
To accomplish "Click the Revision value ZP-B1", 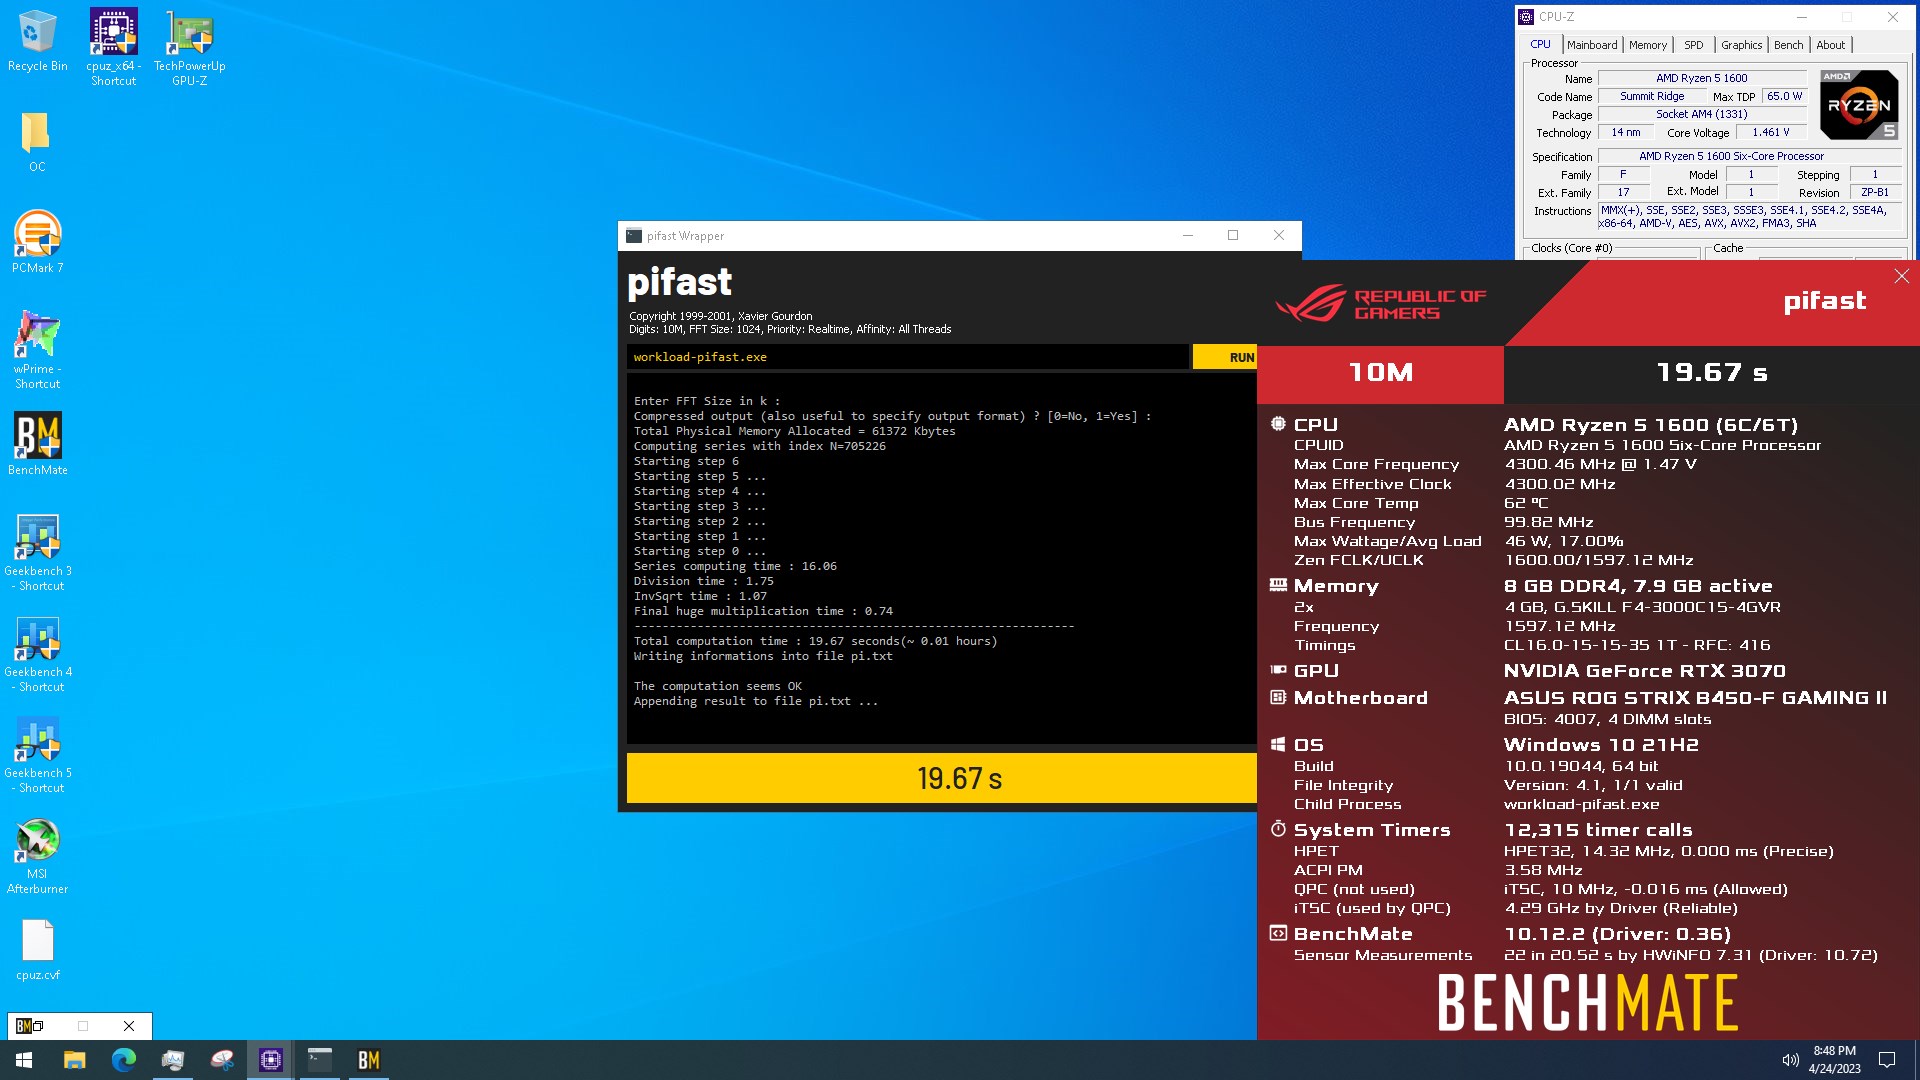I will point(1875,192).
